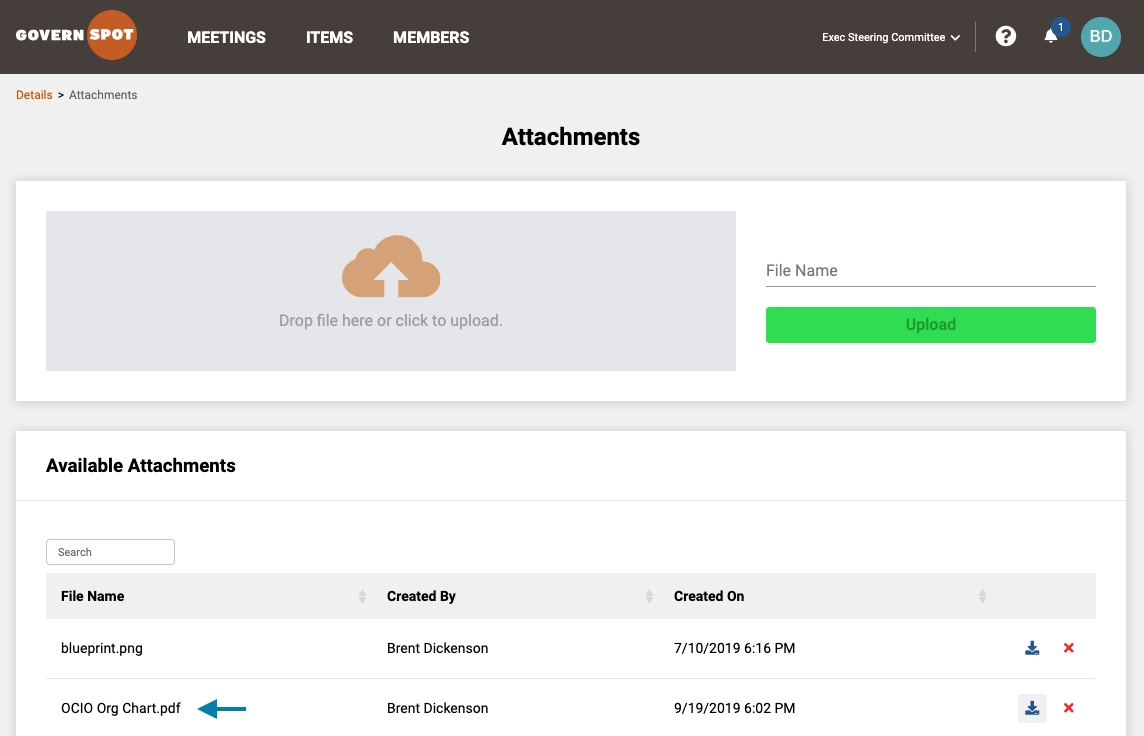Sort by the Created On column arrows
The height and width of the screenshot is (736, 1144).
(982, 597)
